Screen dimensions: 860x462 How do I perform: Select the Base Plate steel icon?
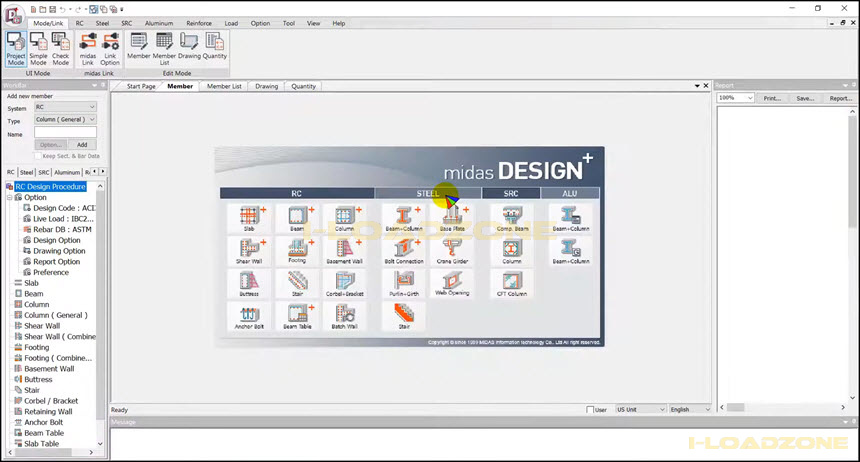[452, 218]
